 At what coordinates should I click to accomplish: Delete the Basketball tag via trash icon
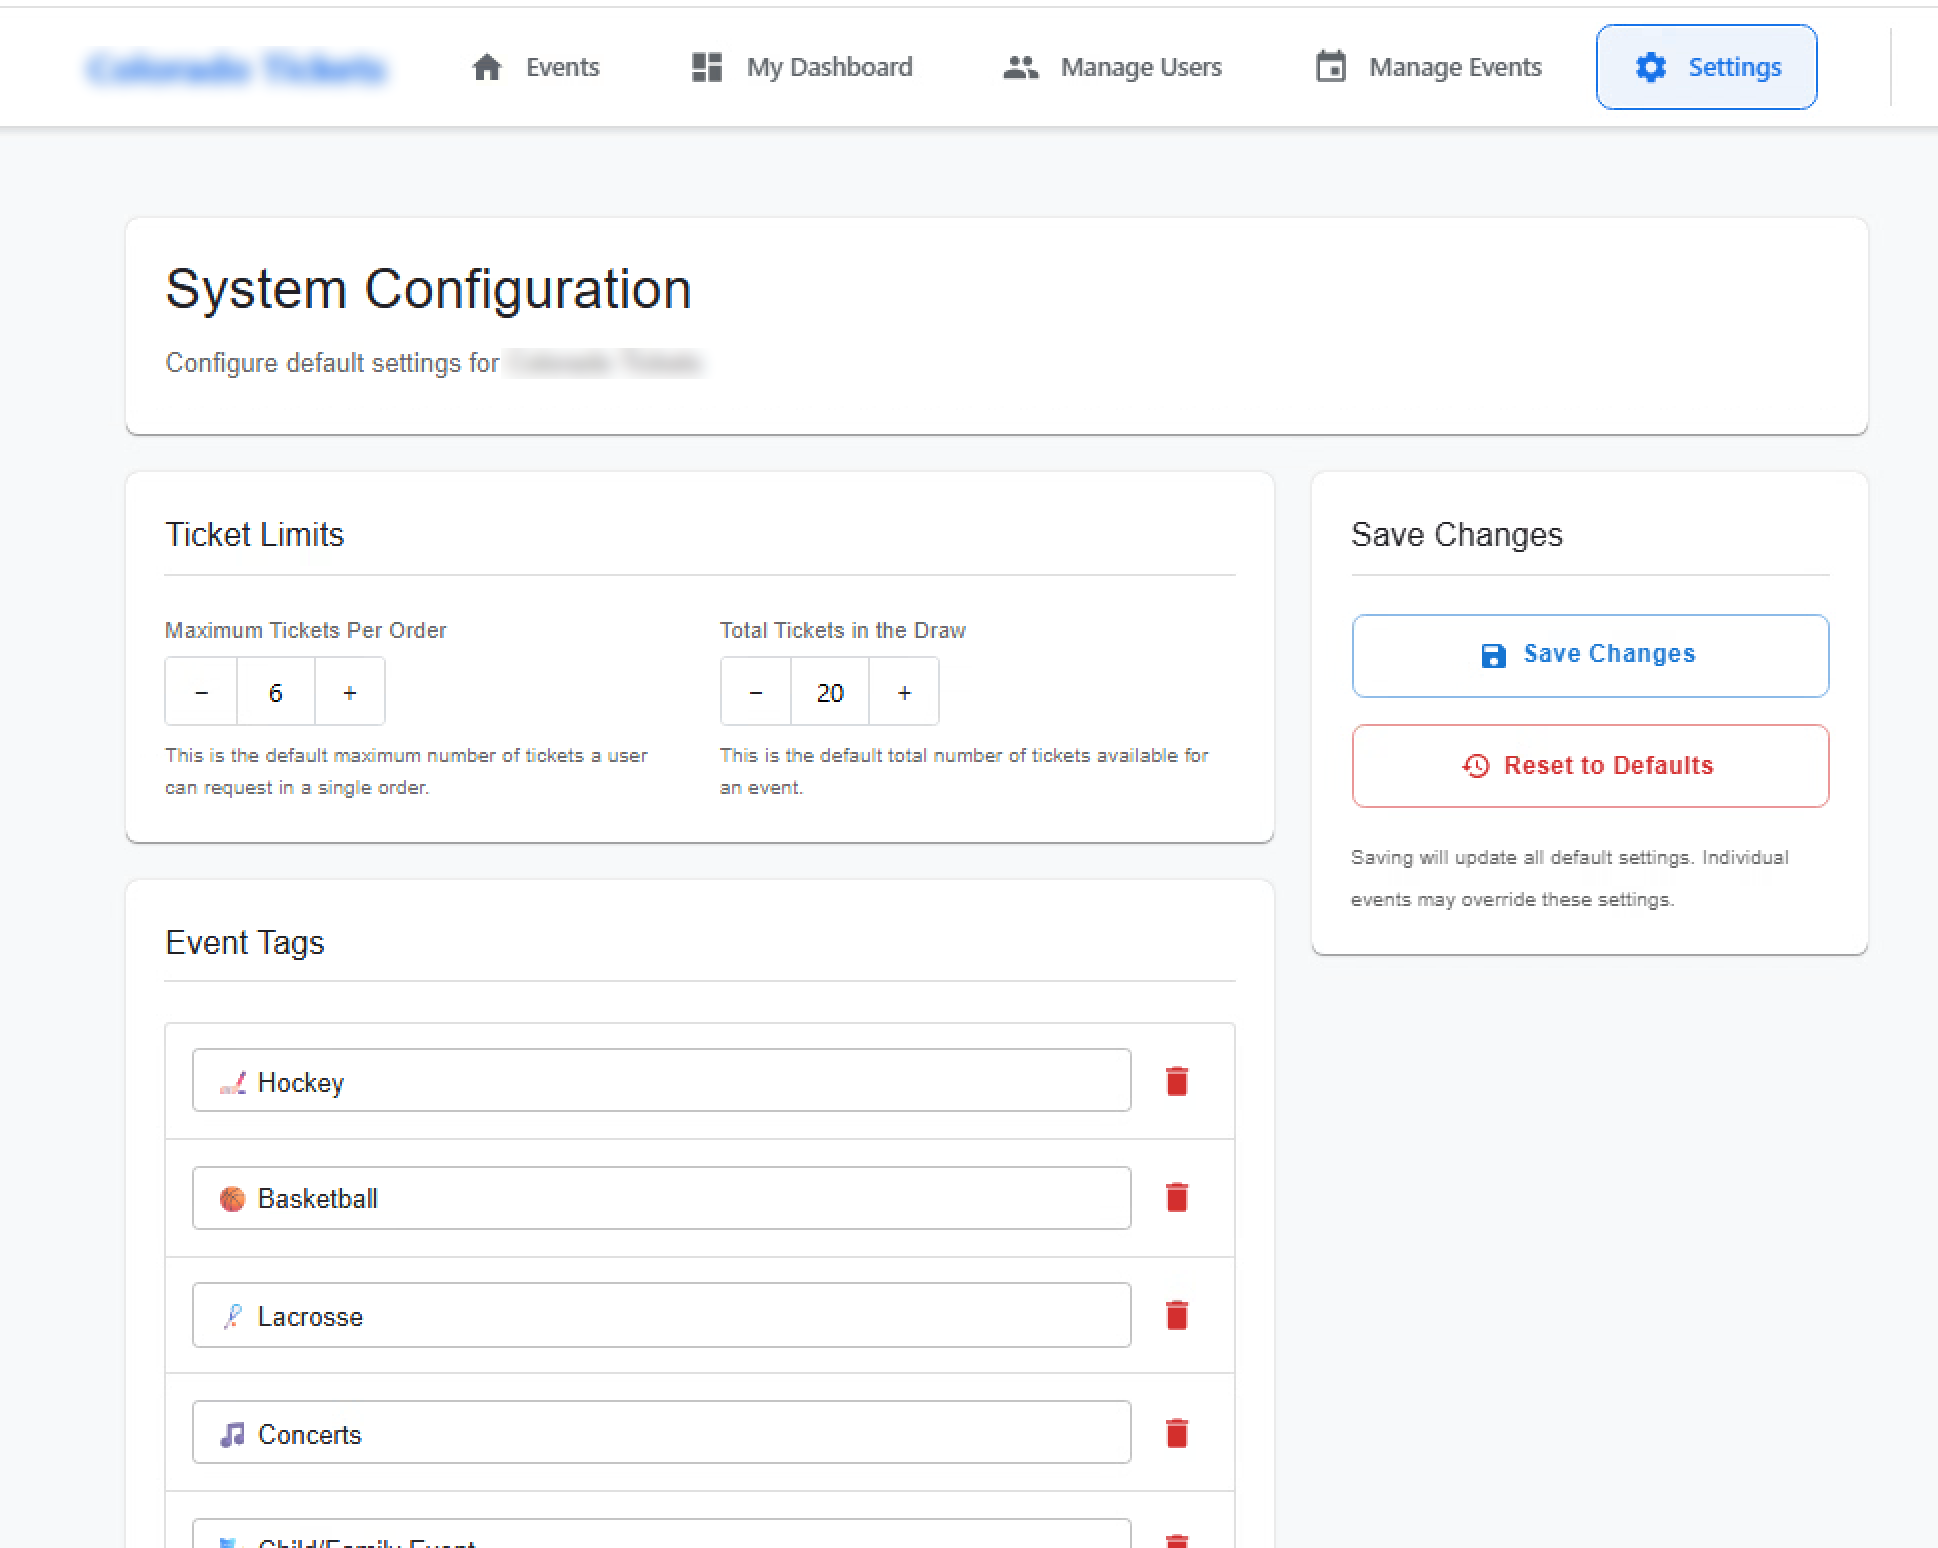tap(1177, 1197)
